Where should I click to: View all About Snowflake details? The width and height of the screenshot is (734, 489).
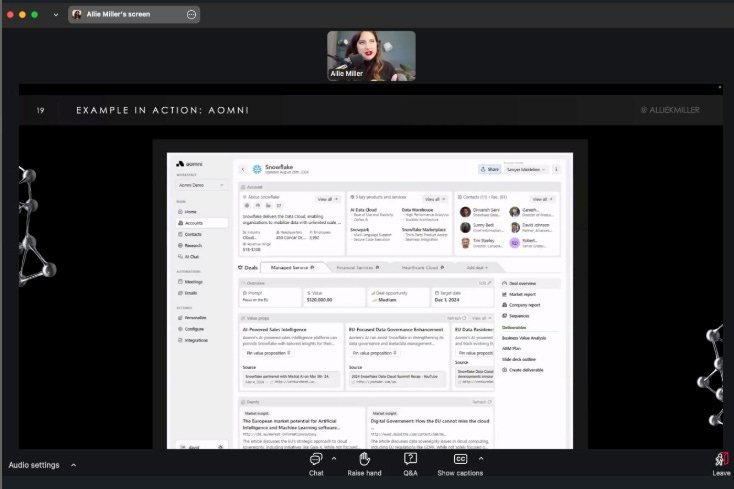(x=328, y=199)
